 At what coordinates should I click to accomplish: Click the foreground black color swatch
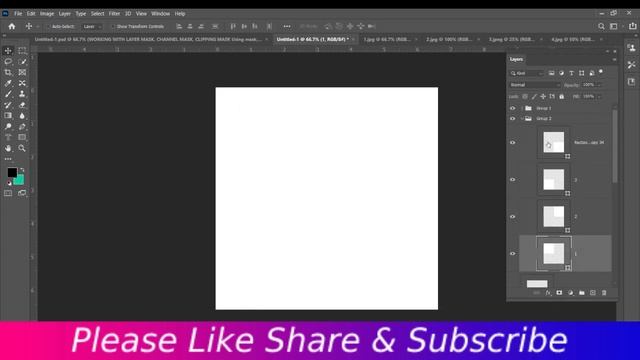pyautogui.click(x=11, y=172)
